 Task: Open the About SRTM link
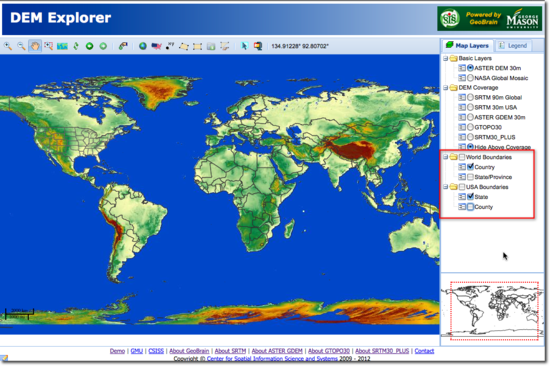(x=230, y=351)
